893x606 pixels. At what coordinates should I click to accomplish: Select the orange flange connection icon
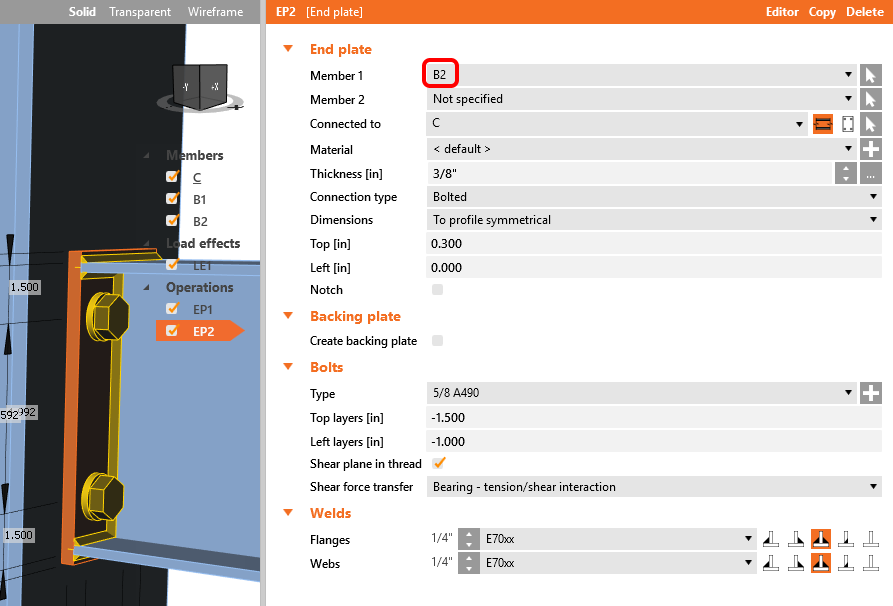point(823,124)
